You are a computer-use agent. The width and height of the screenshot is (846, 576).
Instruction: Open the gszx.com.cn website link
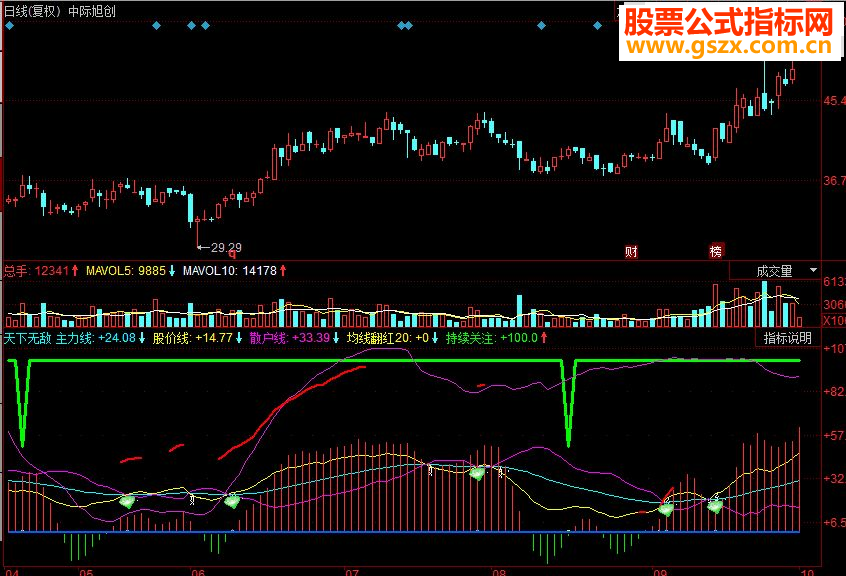pyautogui.click(x=730, y=46)
